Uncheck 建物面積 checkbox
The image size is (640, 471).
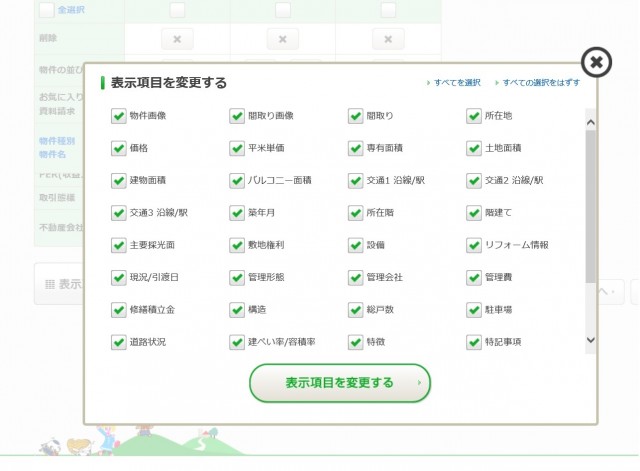click(x=118, y=180)
